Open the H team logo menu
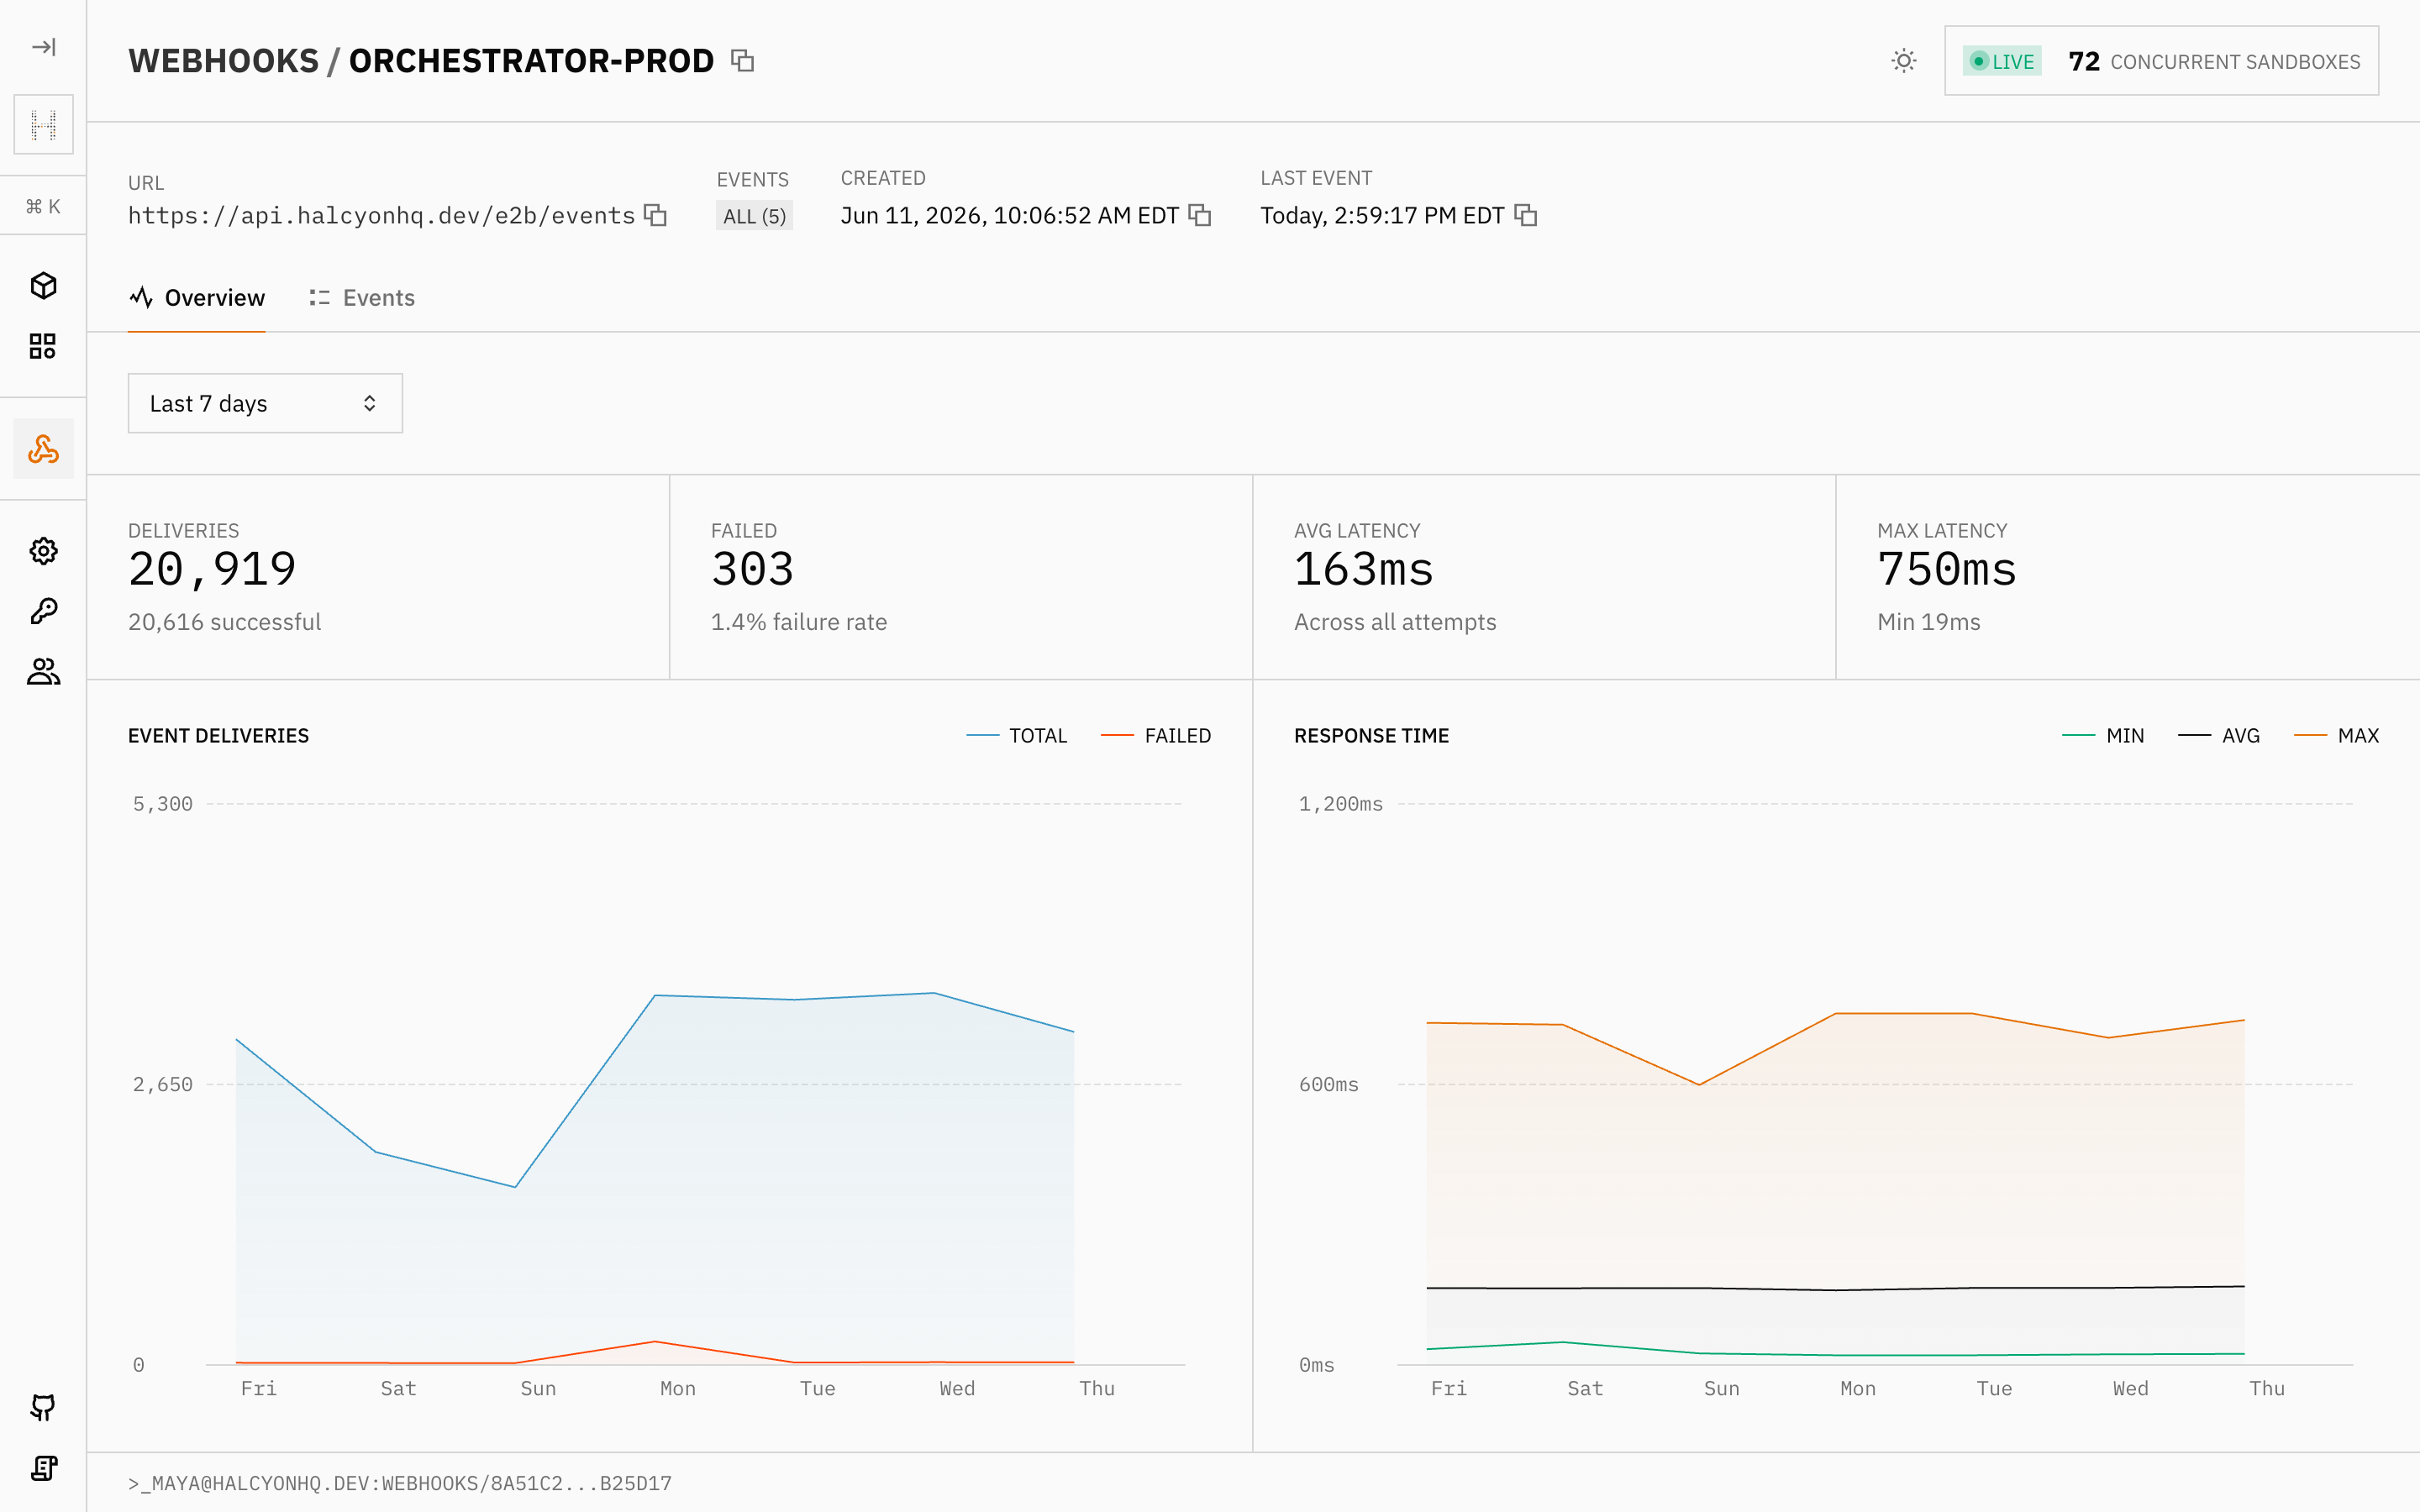The image size is (2420, 1512). tap(43, 125)
